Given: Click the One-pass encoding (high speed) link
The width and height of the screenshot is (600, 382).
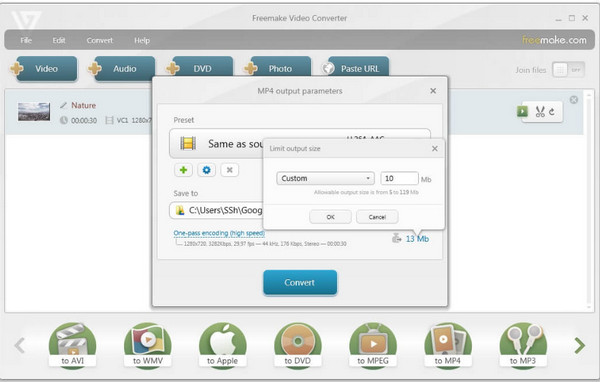Looking at the screenshot, I should pos(219,233).
